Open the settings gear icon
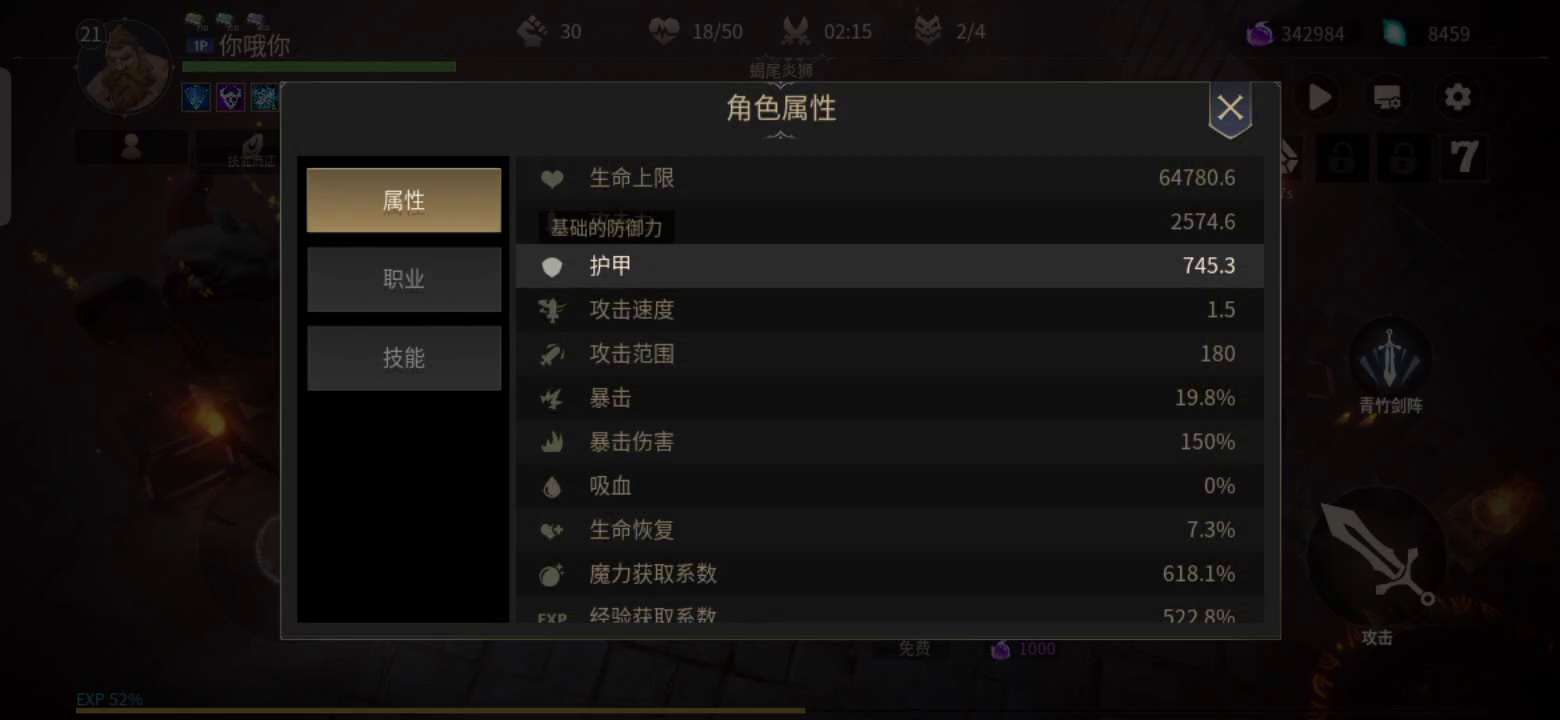This screenshot has width=1560, height=720. pyautogui.click(x=1458, y=97)
